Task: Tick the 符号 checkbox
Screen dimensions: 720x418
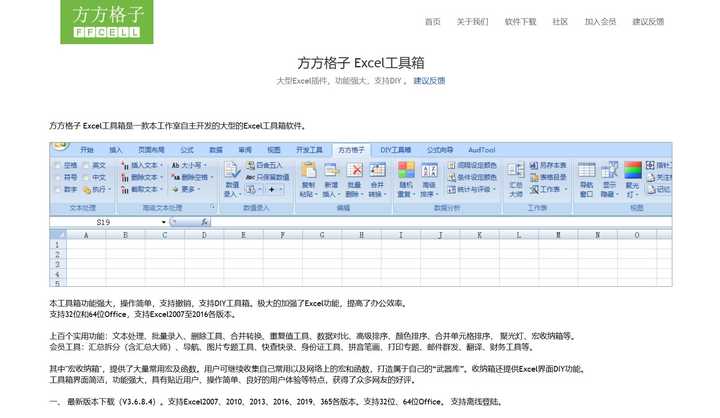Action: 57,177
